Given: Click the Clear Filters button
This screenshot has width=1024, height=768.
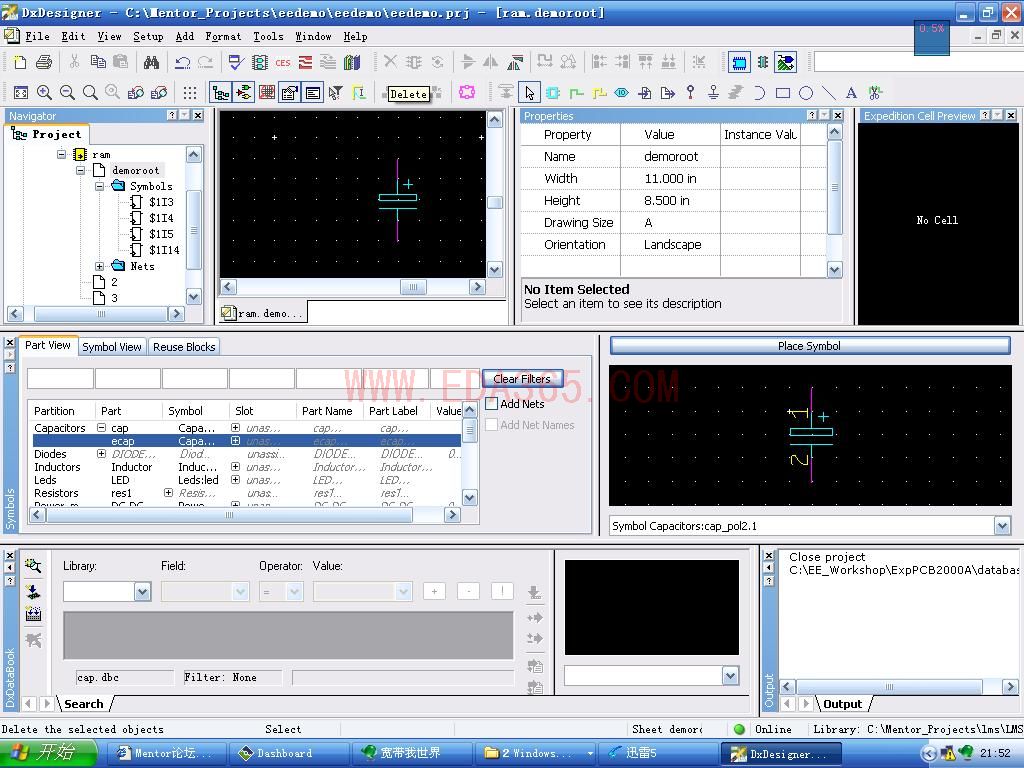Looking at the screenshot, I should (522, 378).
